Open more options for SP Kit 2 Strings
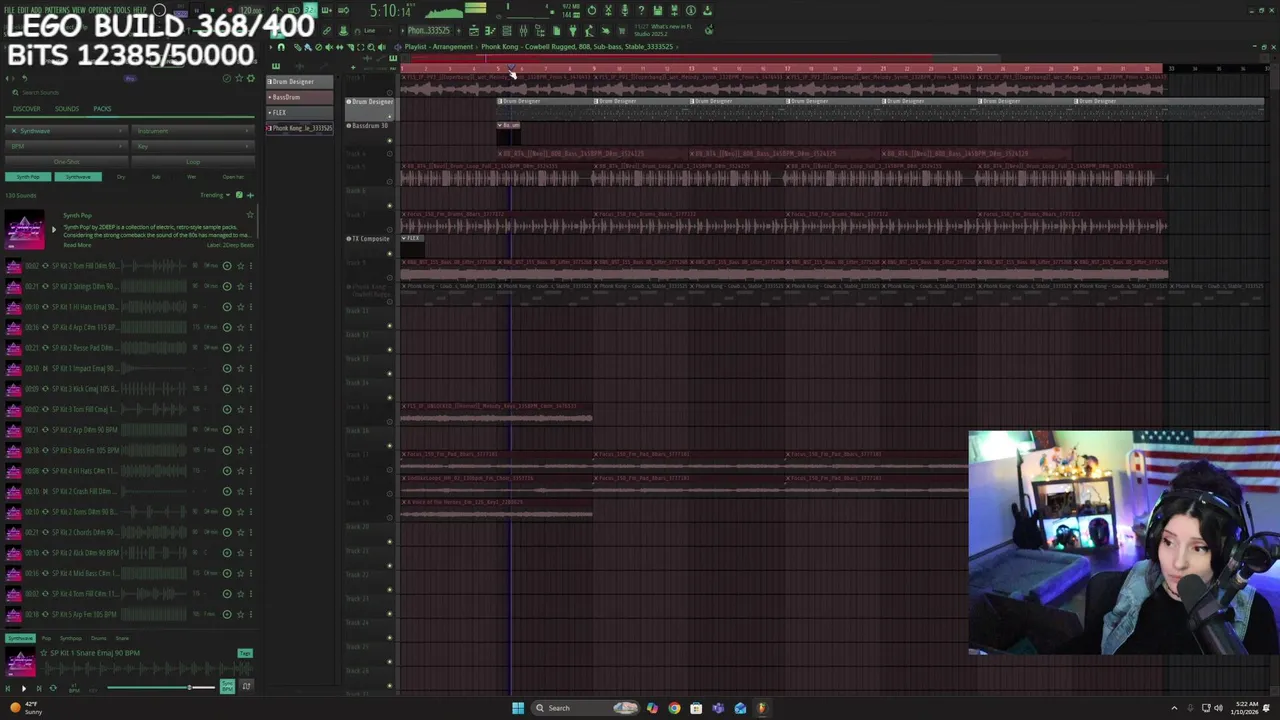The height and width of the screenshot is (720, 1280). pyautogui.click(x=250, y=286)
